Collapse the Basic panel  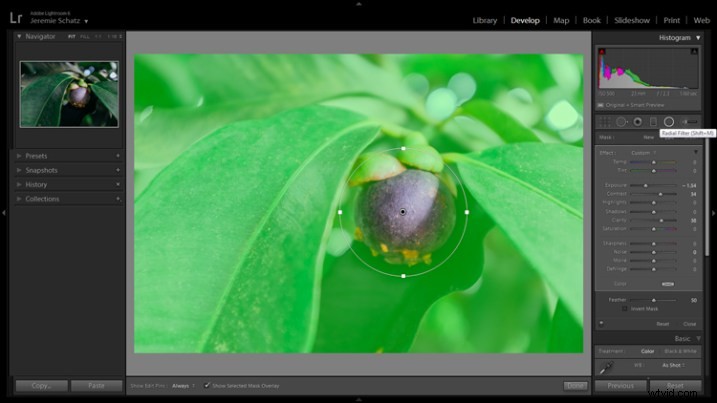coord(698,339)
